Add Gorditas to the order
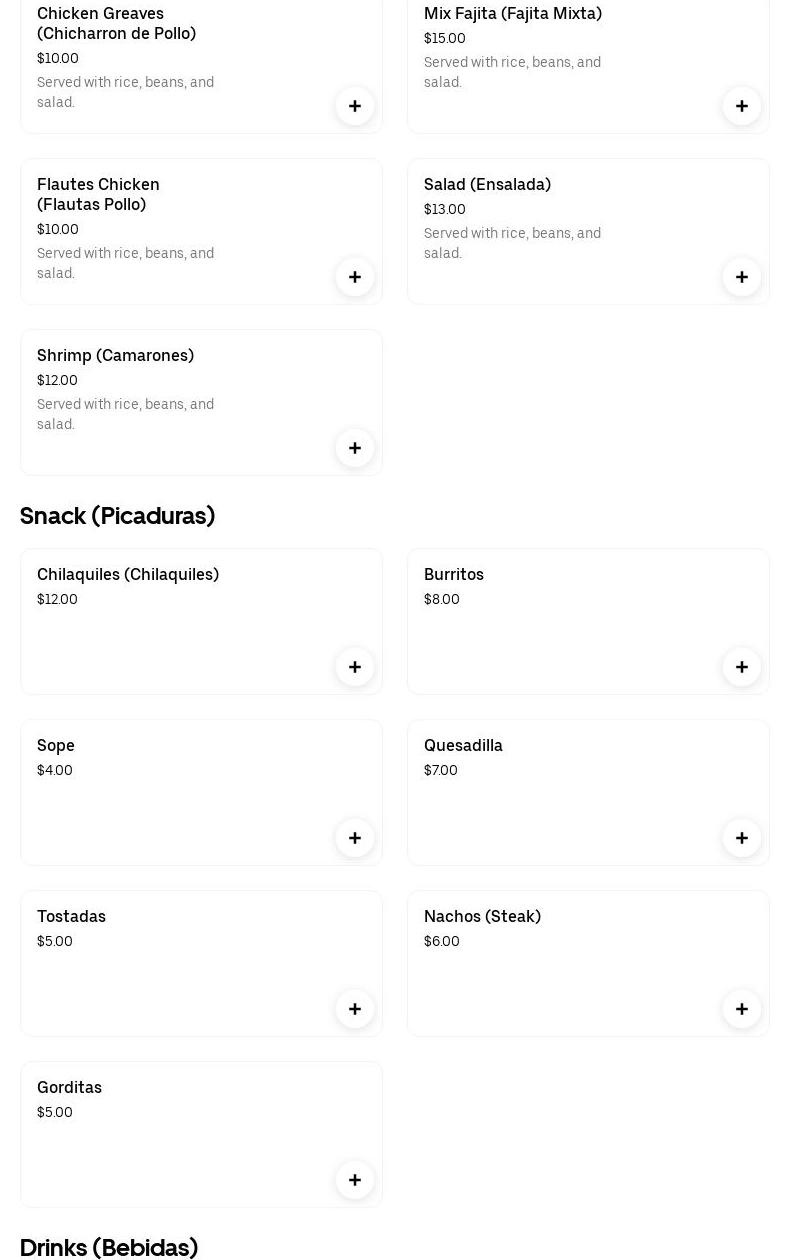Screen dimensions: 804x1260 pyautogui.click(x=355, y=1180)
